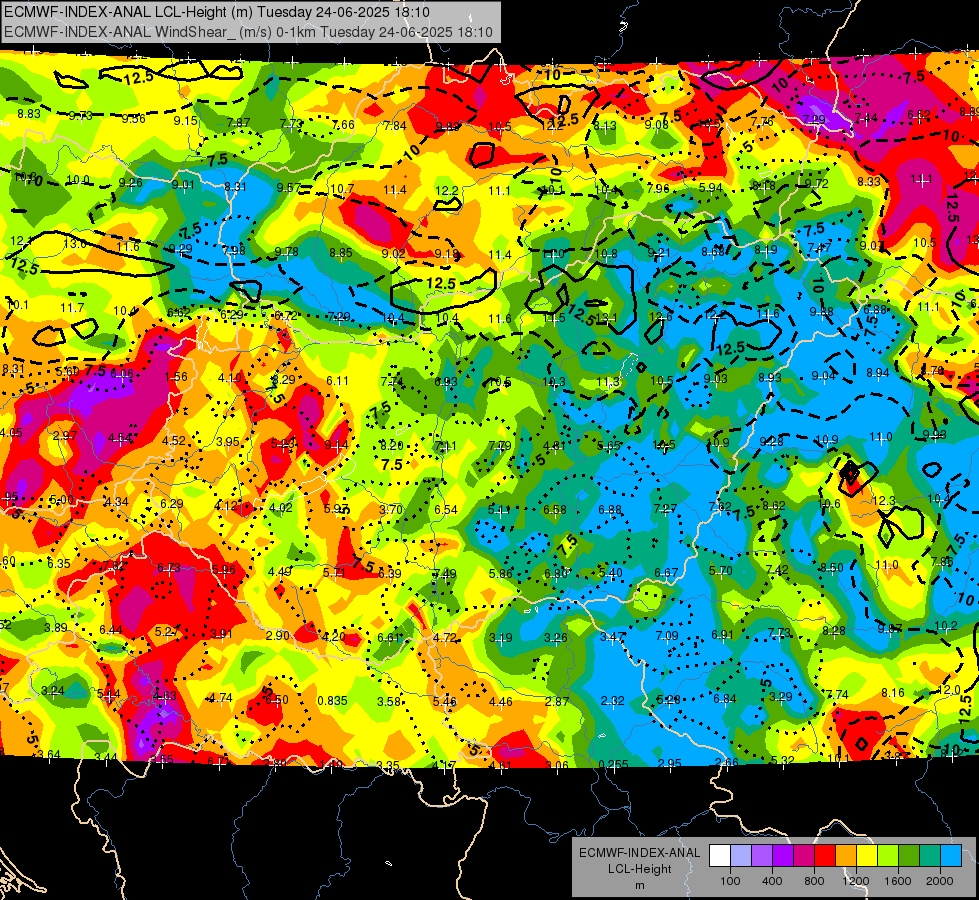Click the dark green legend swatch
Screen dimensions: 979x900
click(909, 856)
